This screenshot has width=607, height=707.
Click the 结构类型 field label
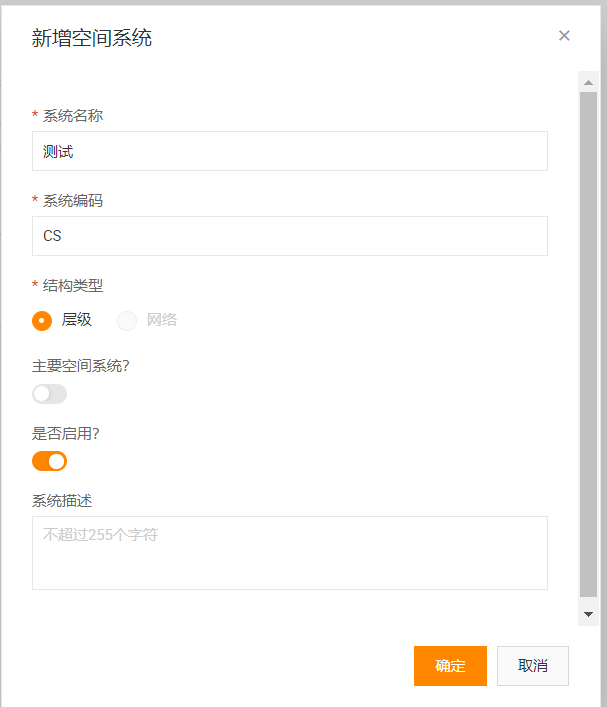click(73, 285)
